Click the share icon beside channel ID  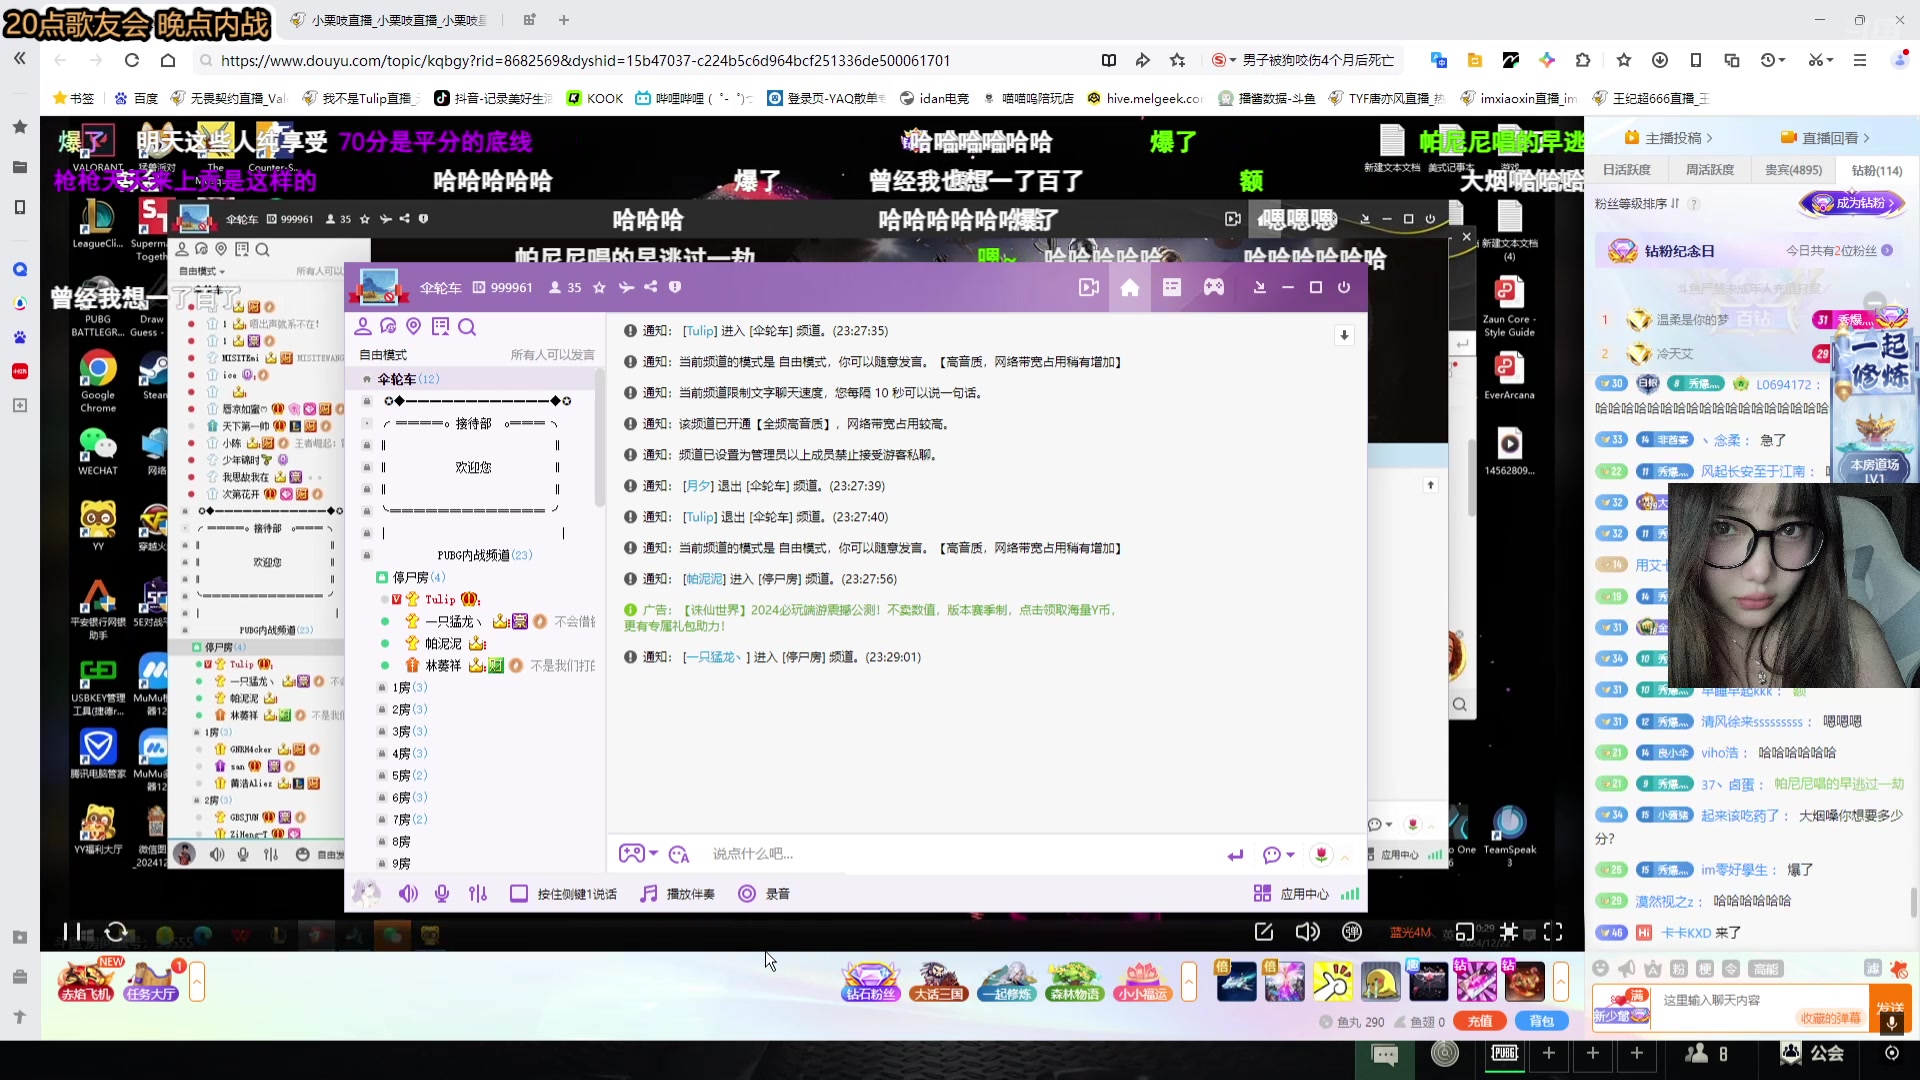click(651, 288)
